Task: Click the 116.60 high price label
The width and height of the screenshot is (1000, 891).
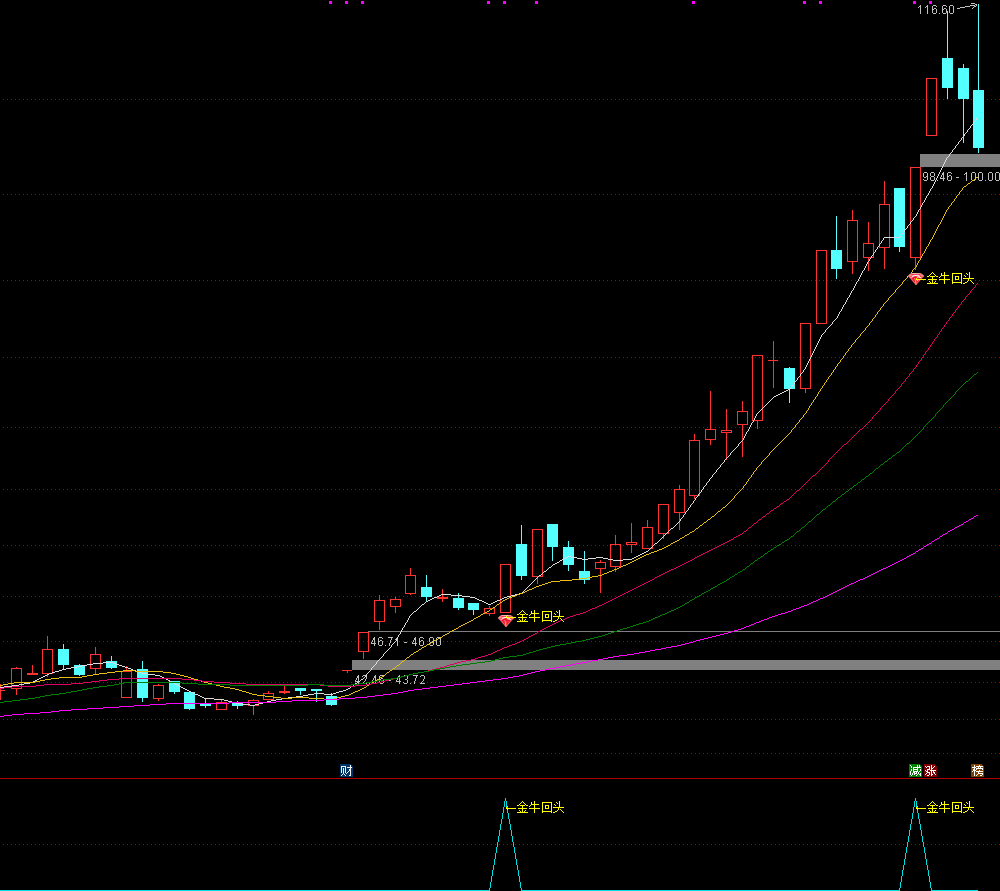Action: coord(935,10)
